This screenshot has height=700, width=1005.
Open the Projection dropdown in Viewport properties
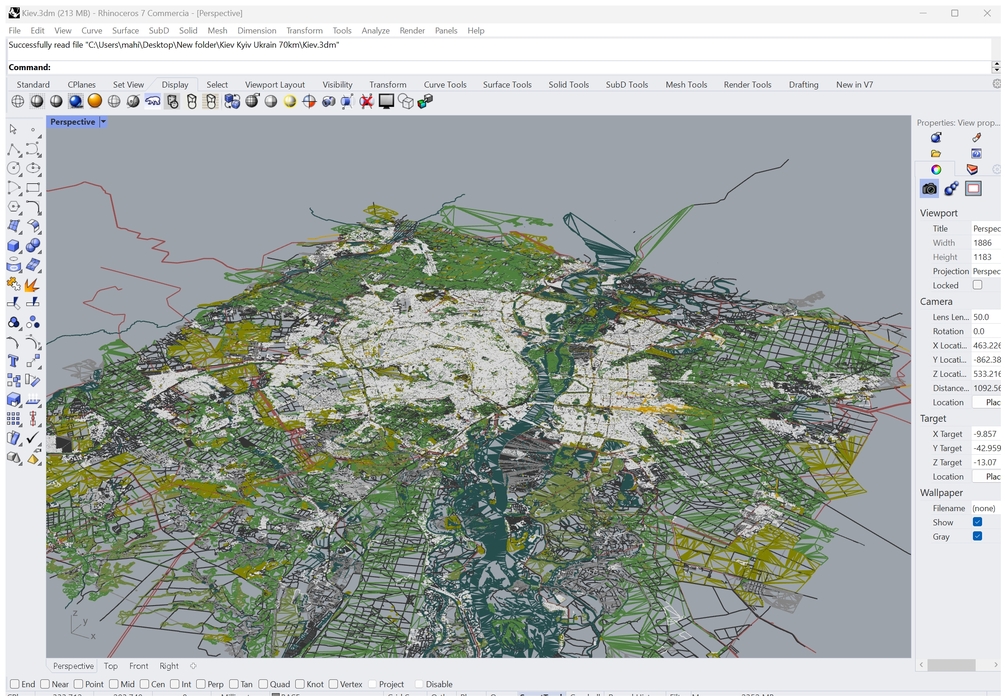pos(985,271)
